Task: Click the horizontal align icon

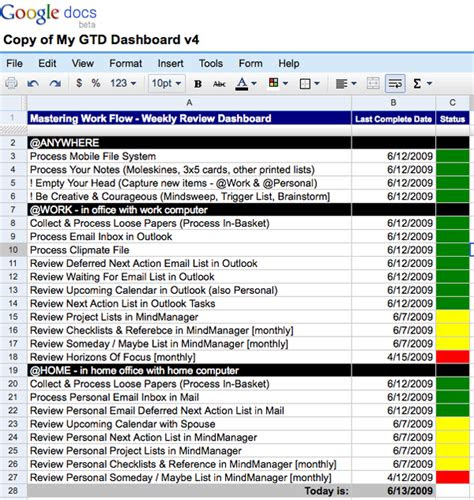Action: (x=342, y=83)
